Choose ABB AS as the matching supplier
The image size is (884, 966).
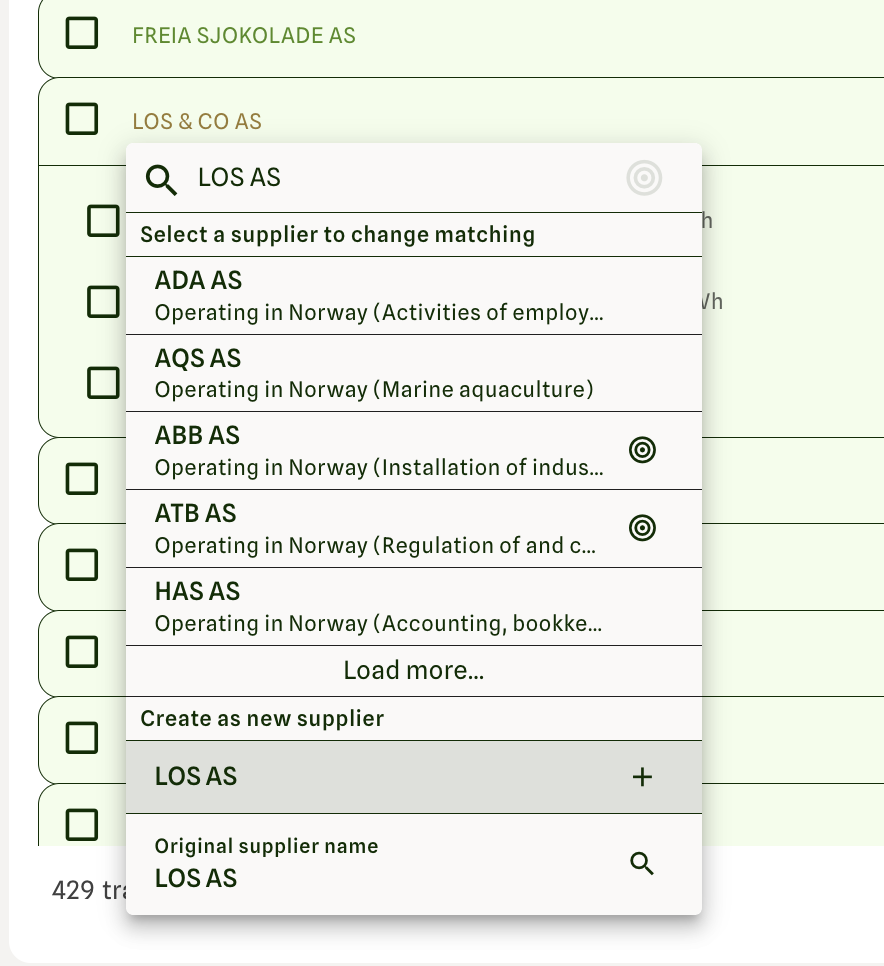(414, 451)
